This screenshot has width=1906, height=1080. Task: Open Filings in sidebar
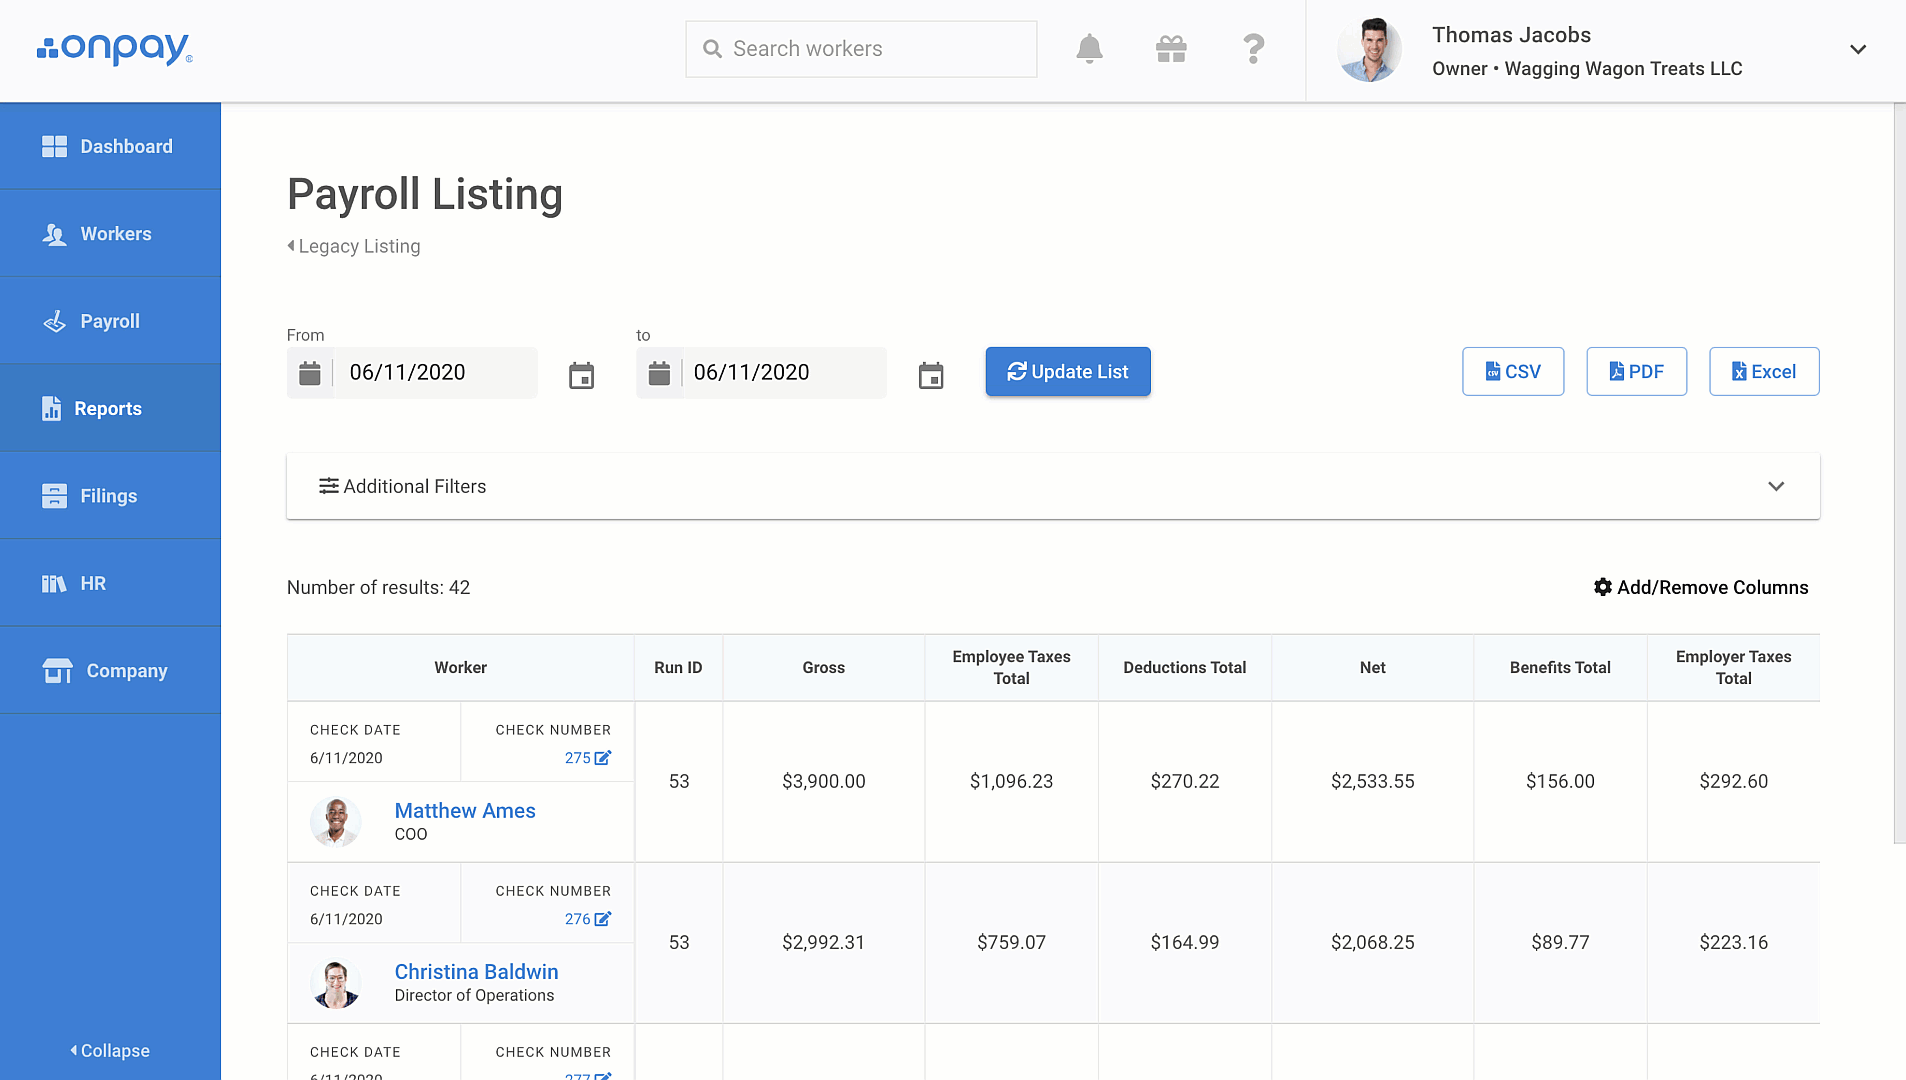[x=110, y=495]
